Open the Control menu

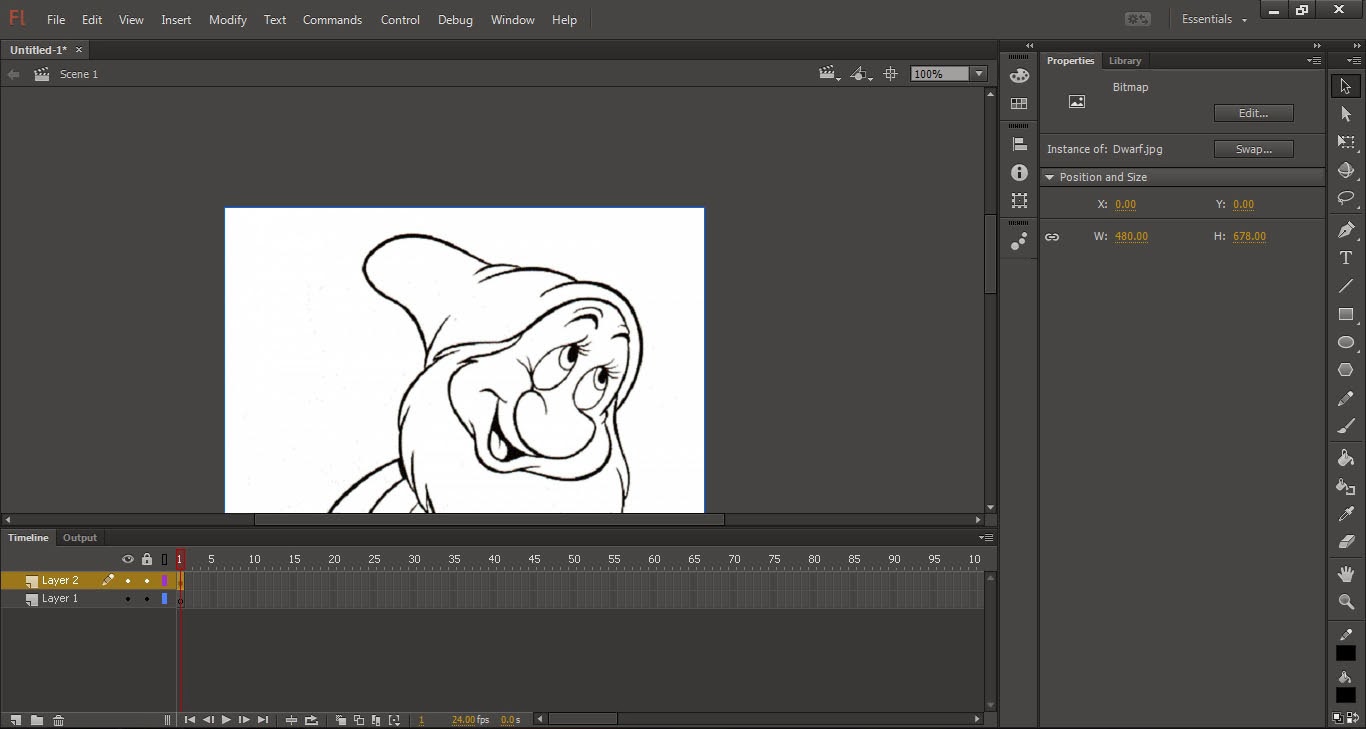pos(400,19)
